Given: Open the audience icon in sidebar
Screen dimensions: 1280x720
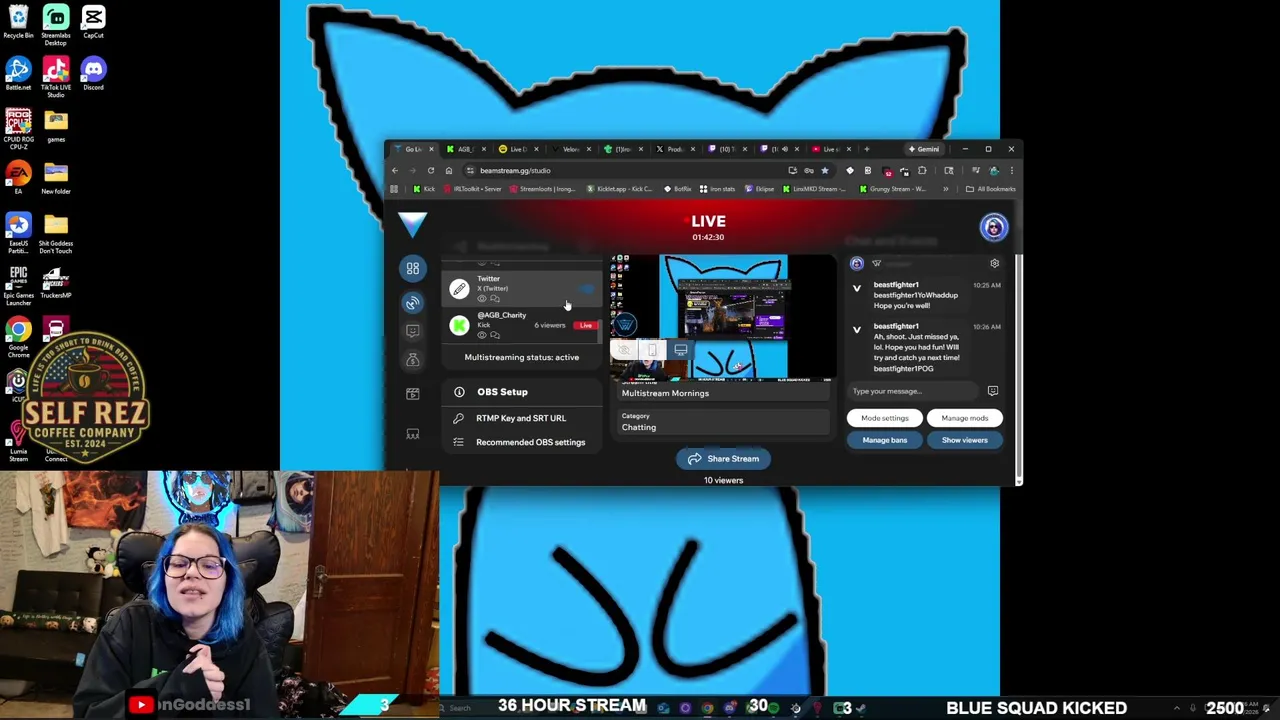Looking at the screenshot, I should (412, 434).
